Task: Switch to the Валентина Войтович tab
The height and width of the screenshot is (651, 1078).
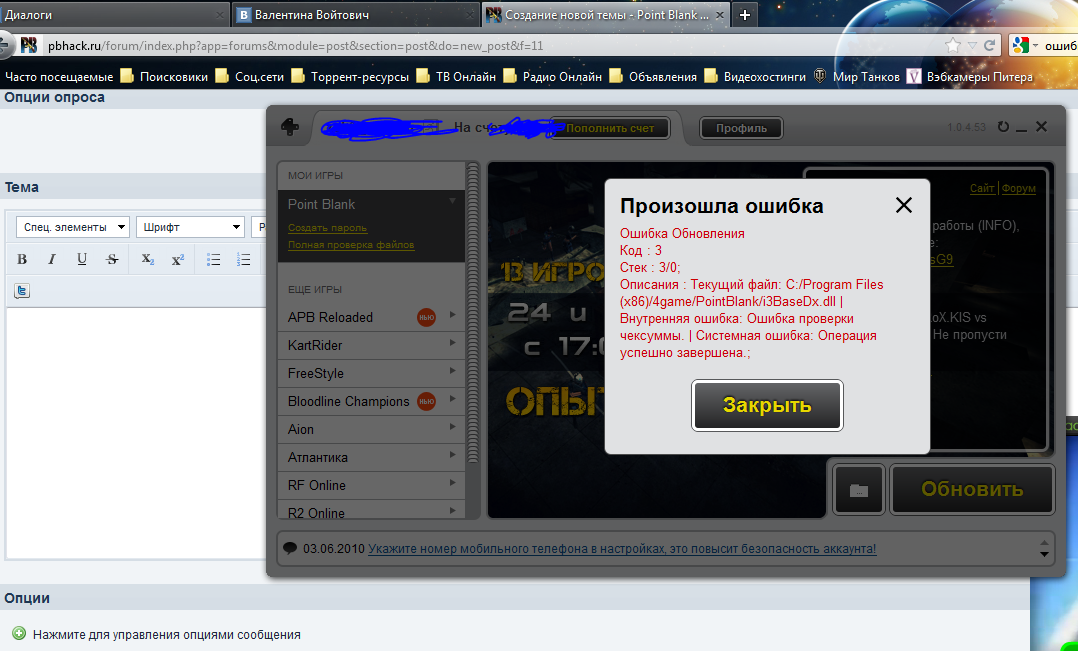Action: (355, 14)
